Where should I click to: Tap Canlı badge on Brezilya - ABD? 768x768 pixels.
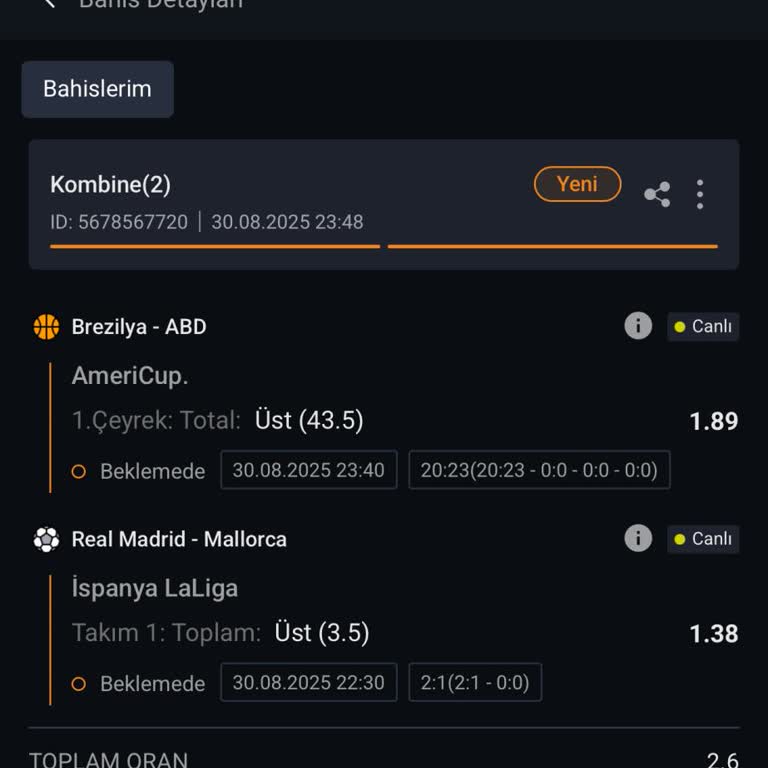pyautogui.click(x=703, y=327)
